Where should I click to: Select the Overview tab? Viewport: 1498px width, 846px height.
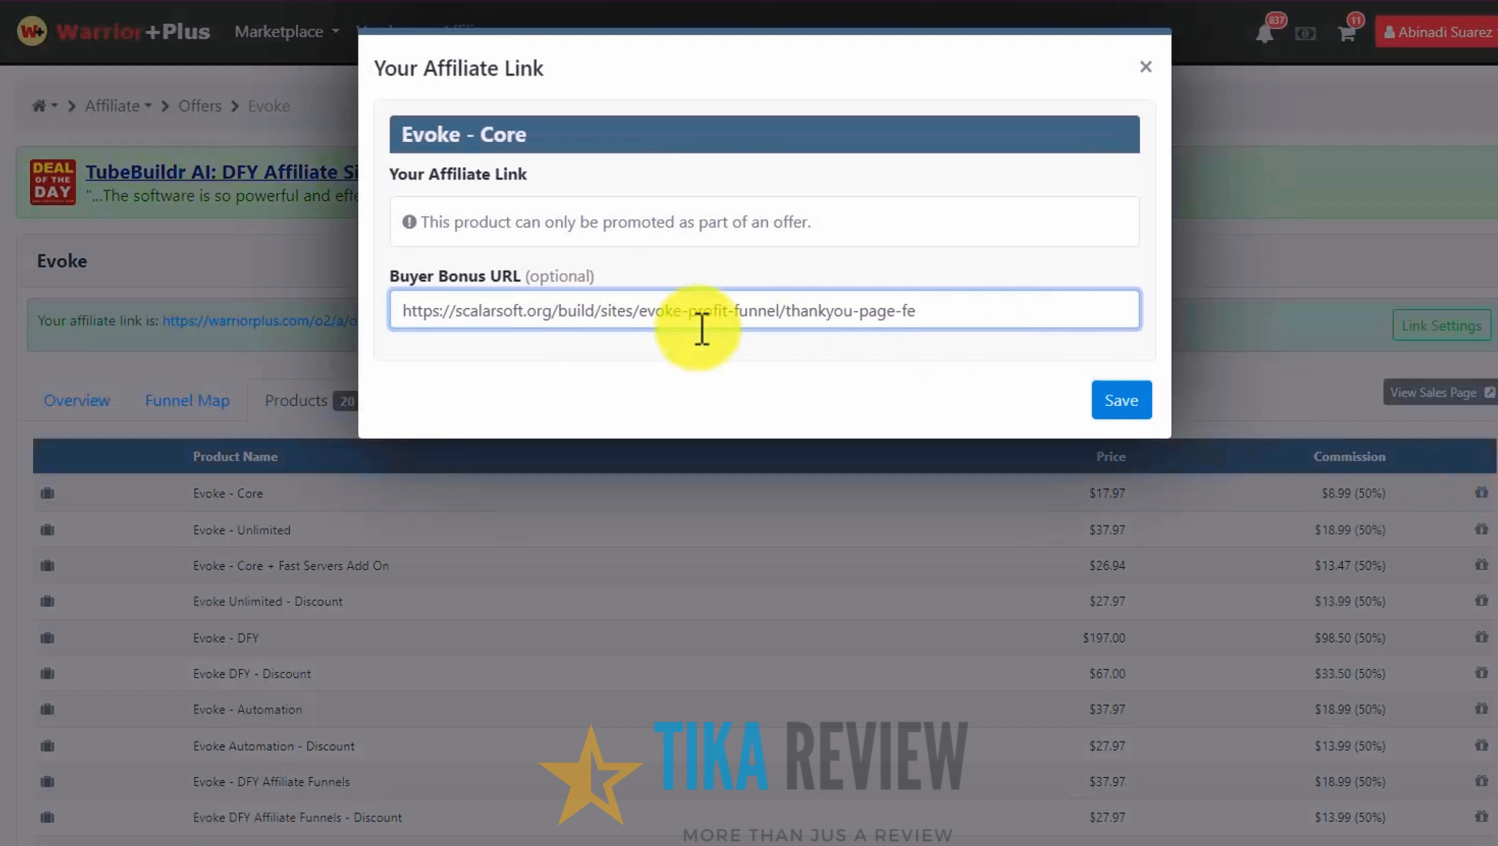click(76, 400)
